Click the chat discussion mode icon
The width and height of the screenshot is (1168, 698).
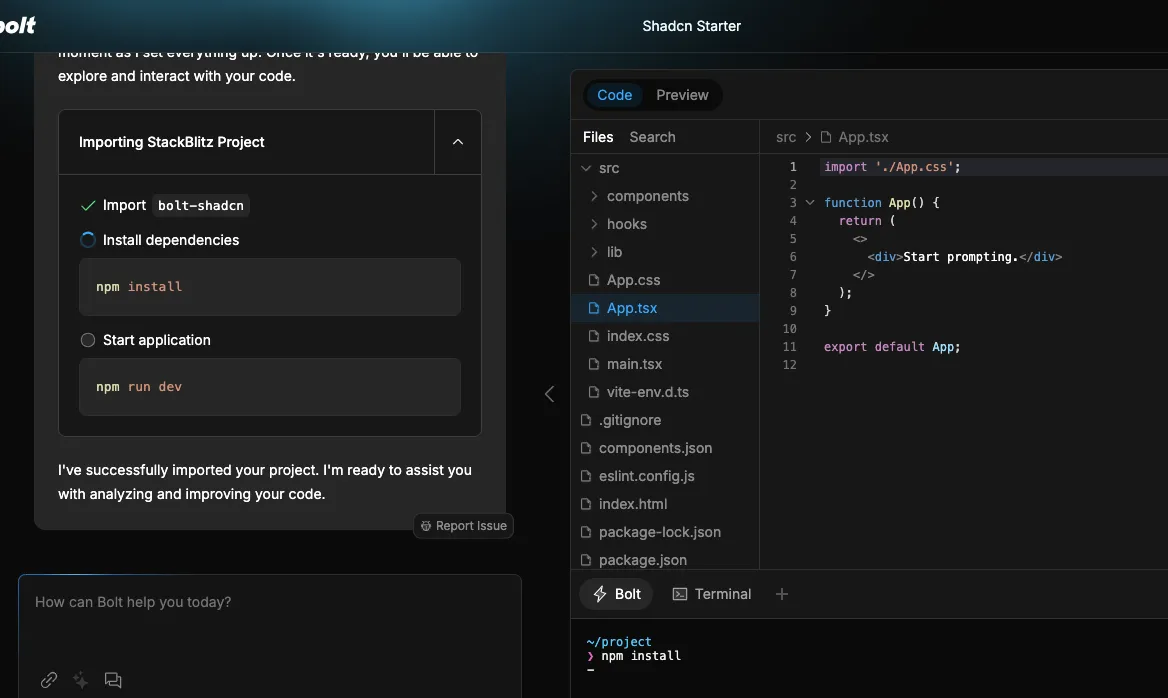[112, 679]
